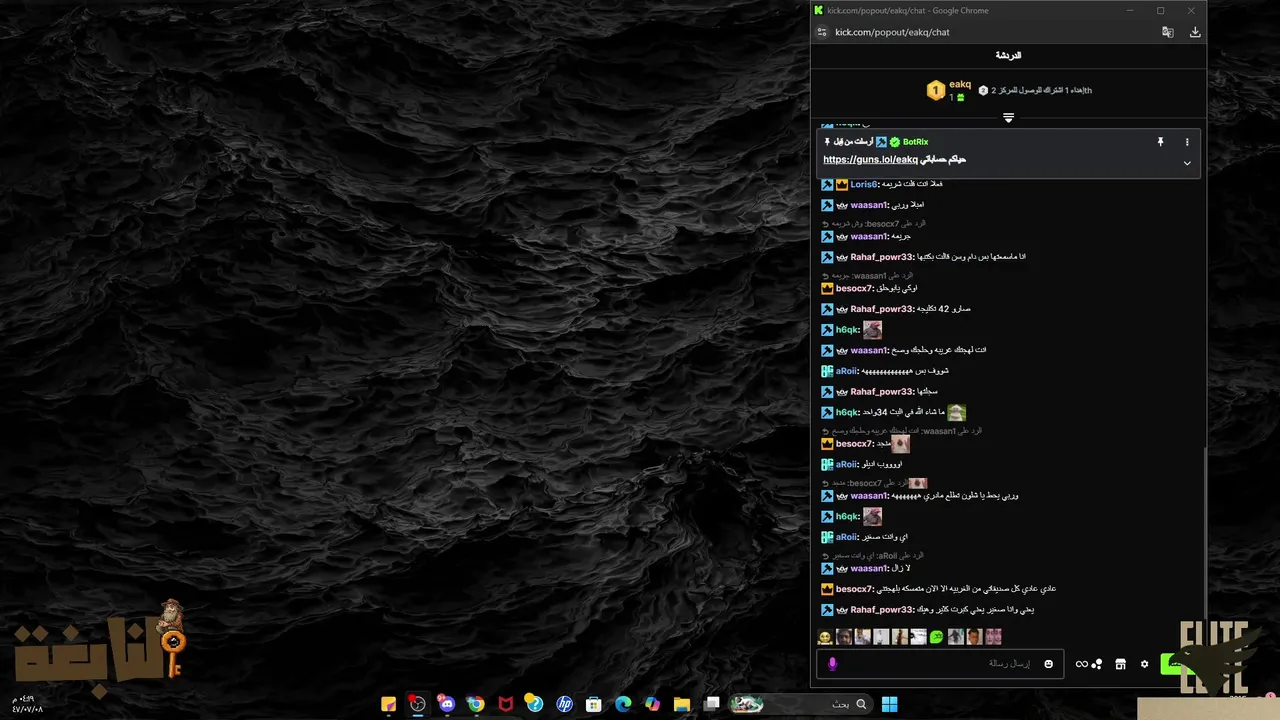
Task: Click the pin icon on BotRix pinned message
Action: [x=1160, y=142]
